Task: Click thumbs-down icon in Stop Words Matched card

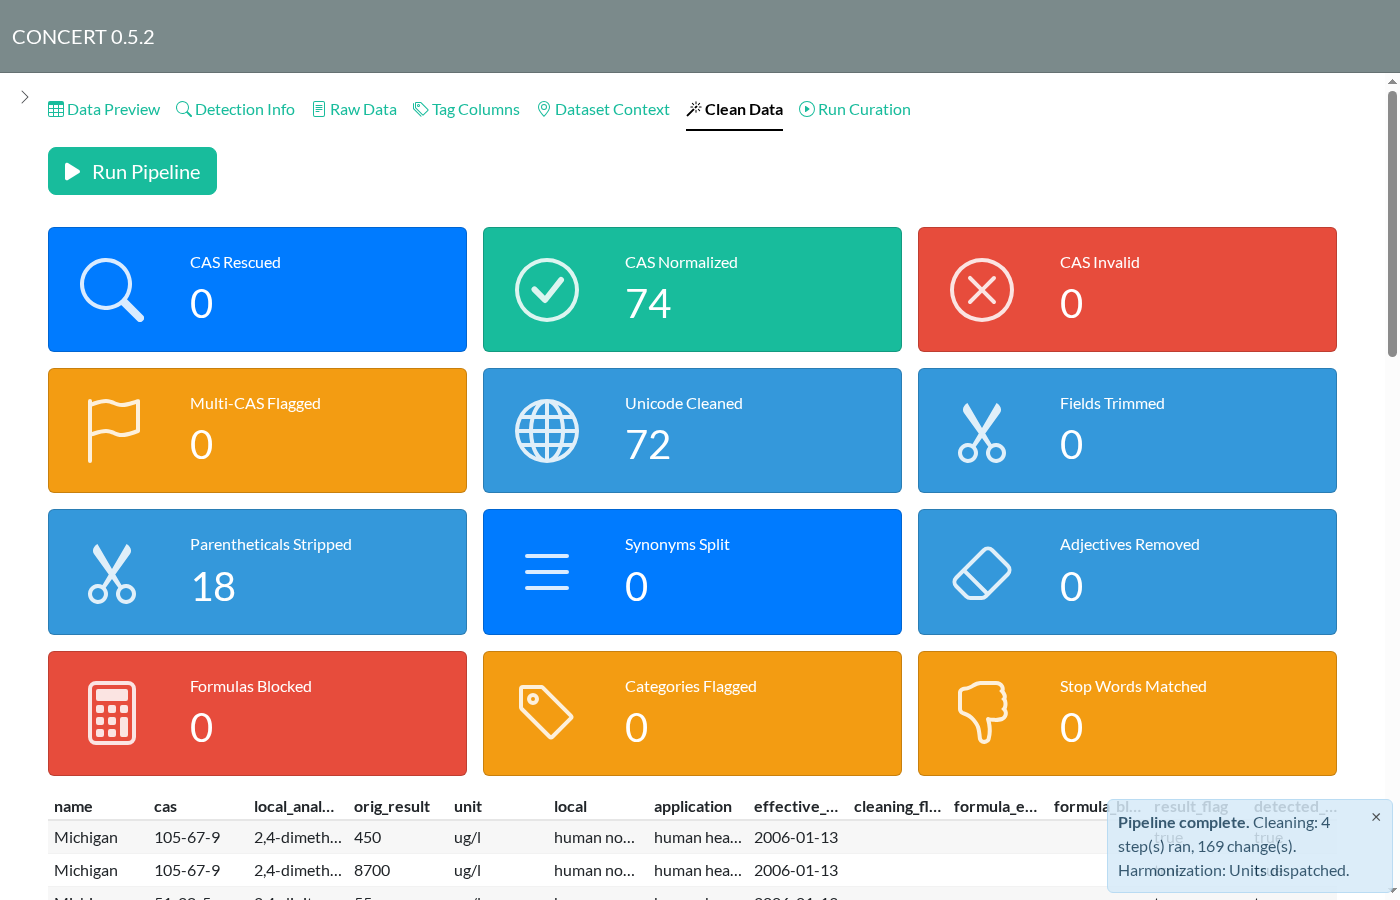Action: click(983, 713)
